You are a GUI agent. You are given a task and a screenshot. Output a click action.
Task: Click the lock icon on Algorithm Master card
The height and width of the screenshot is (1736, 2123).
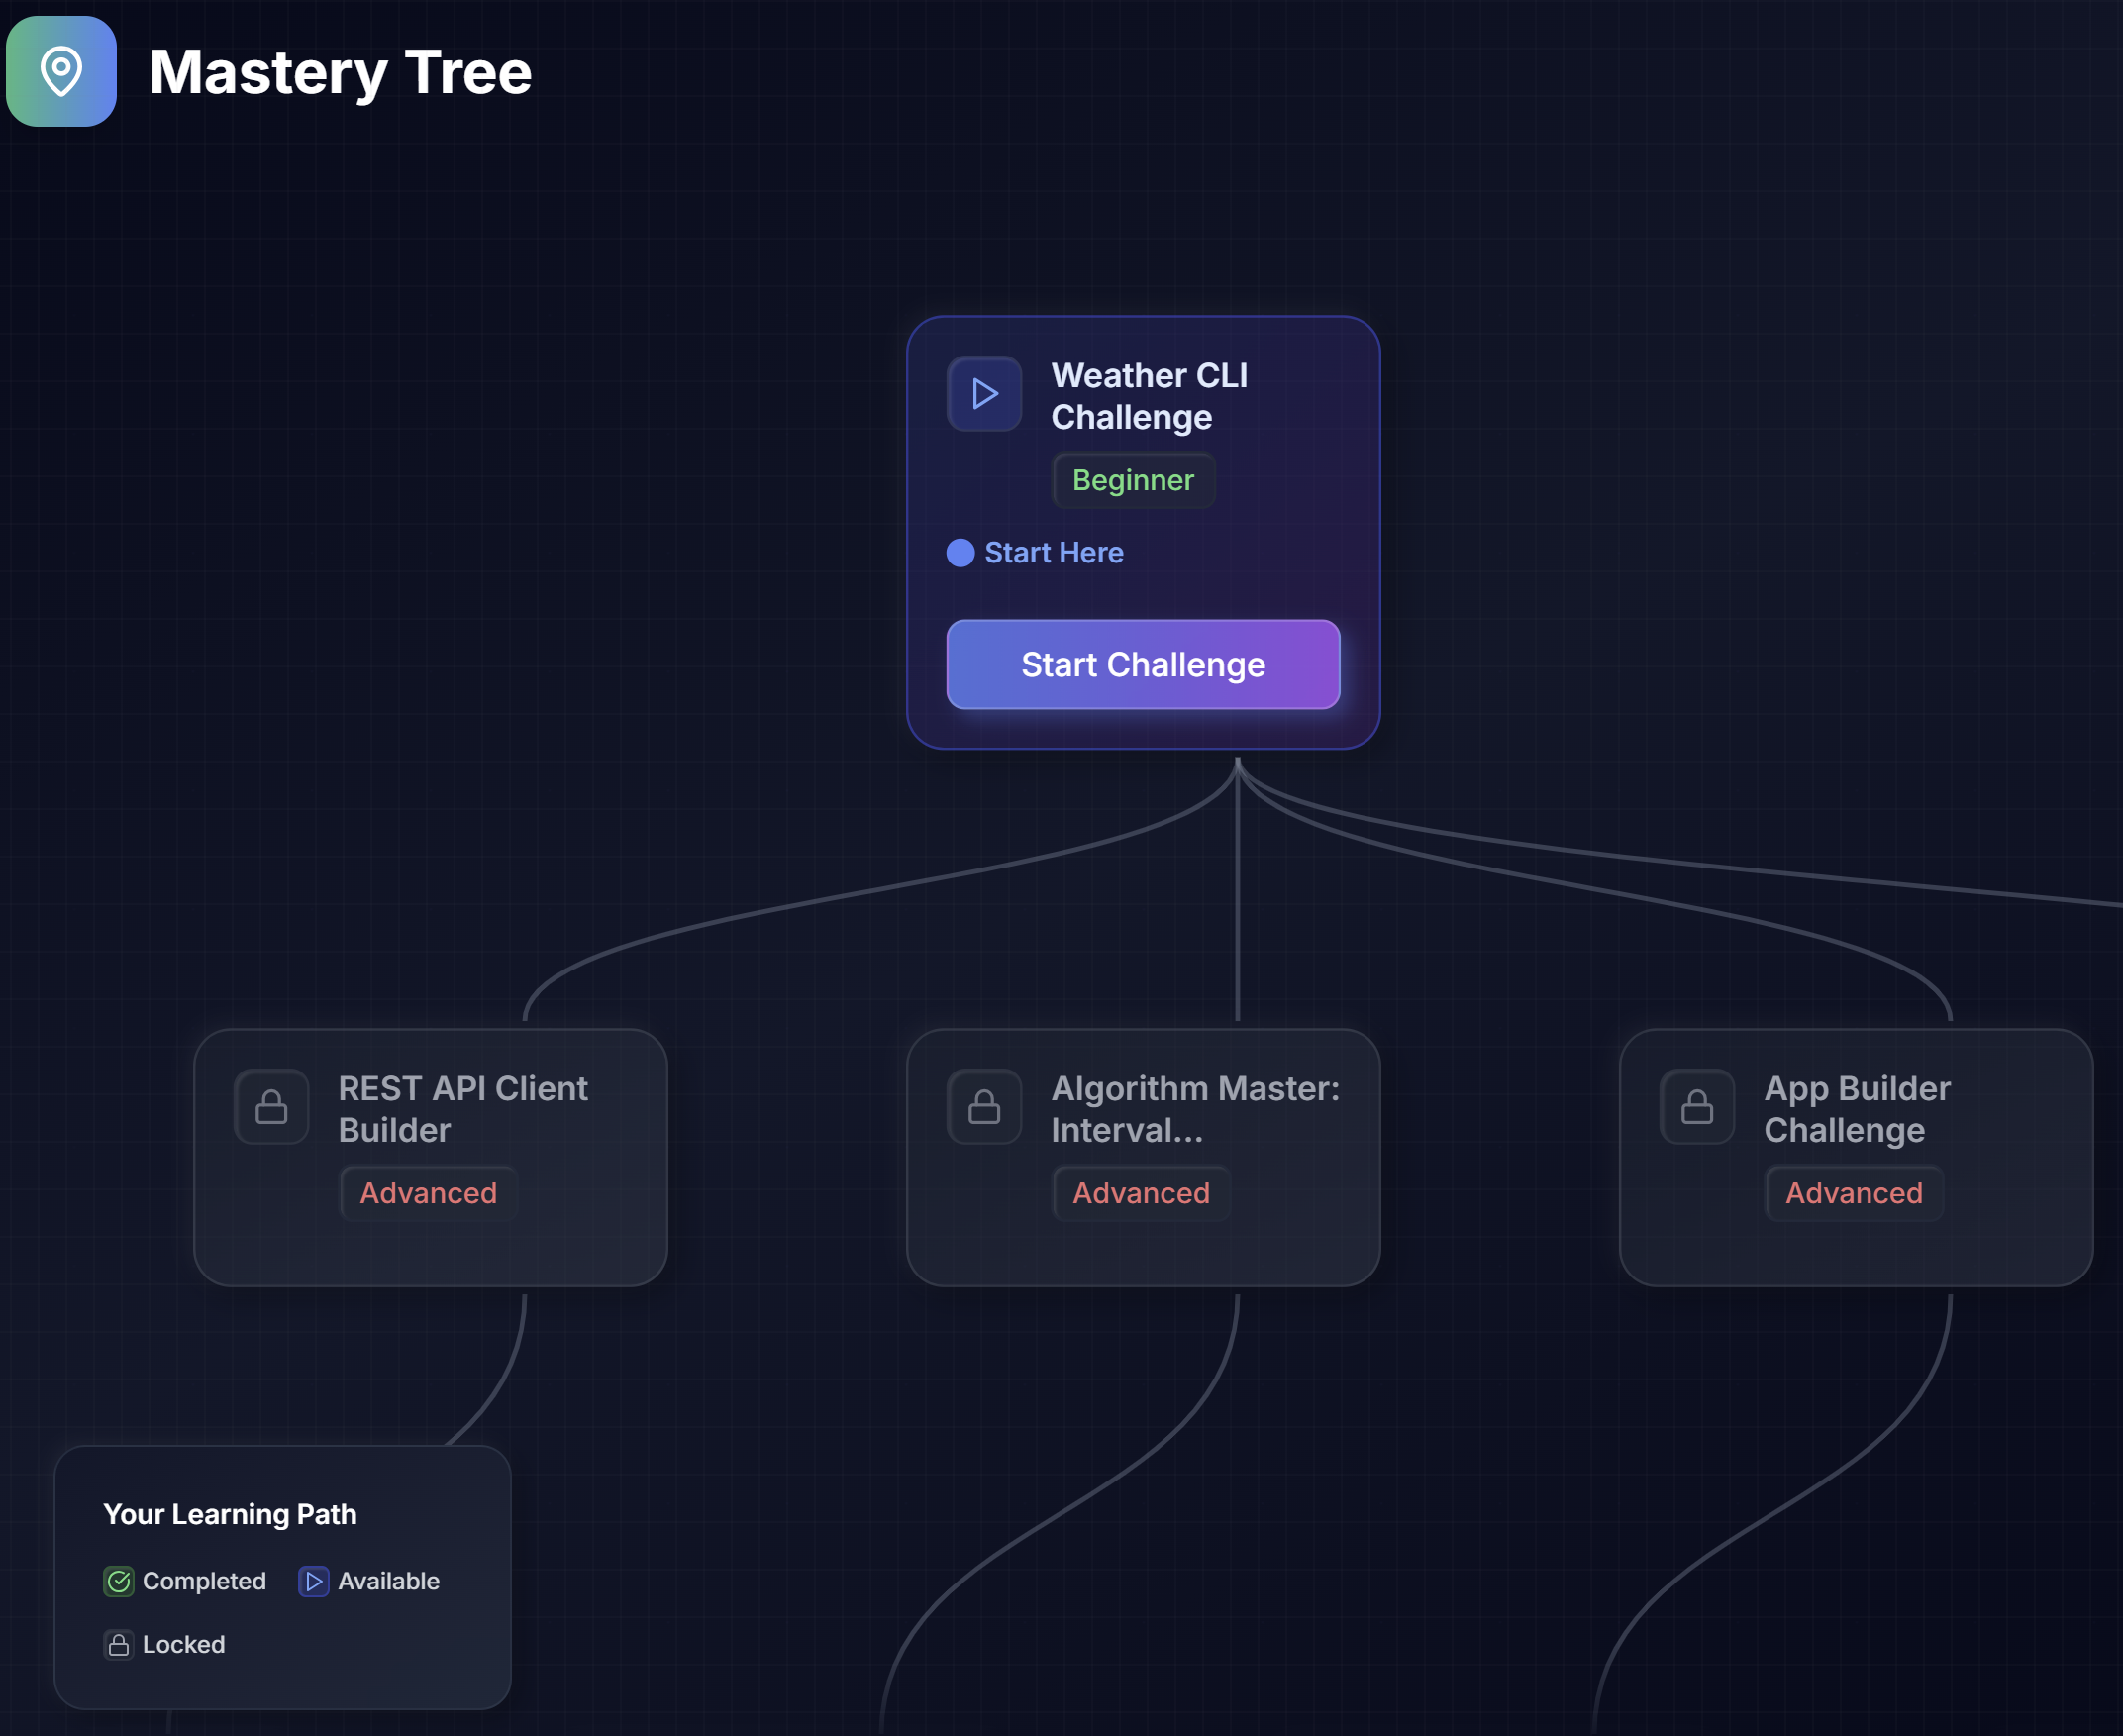984,1107
